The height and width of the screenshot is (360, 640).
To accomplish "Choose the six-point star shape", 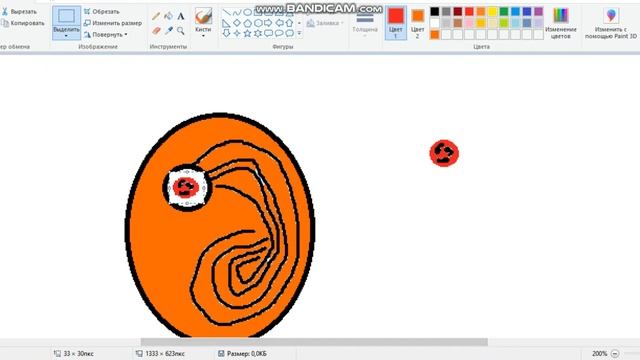I will point(258,33).
